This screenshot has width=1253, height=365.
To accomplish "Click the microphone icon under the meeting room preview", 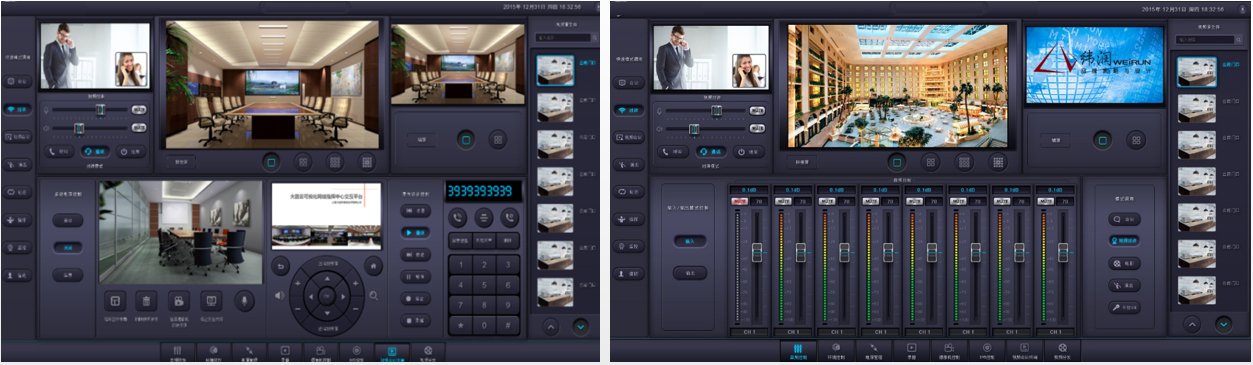I will click(x=243, y=300).
